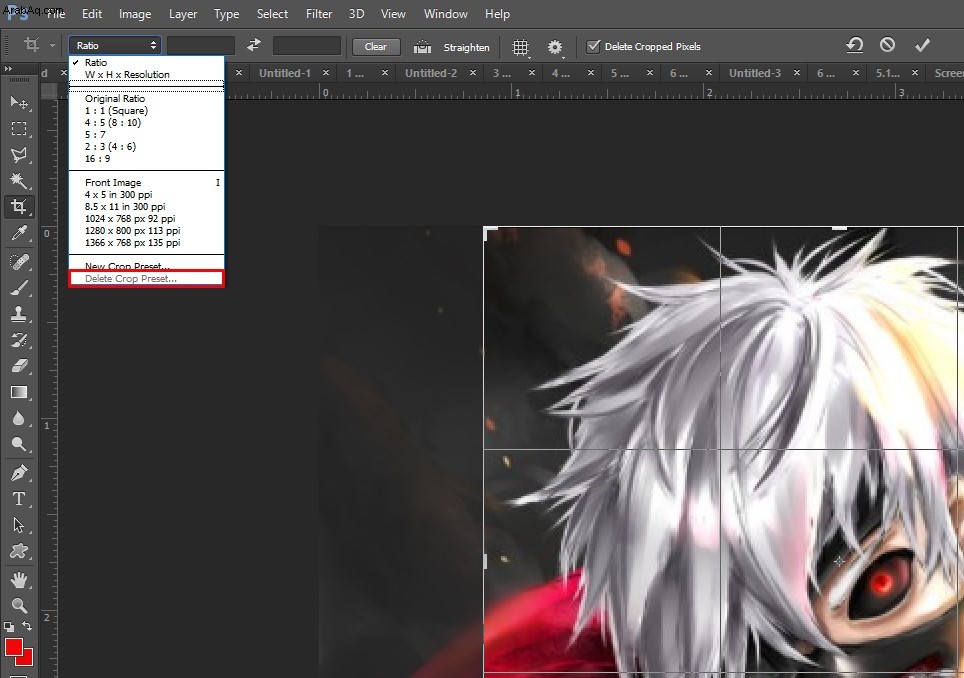Click the crop height input field
This screenshot has height=678, width=964.
[307, 45]
